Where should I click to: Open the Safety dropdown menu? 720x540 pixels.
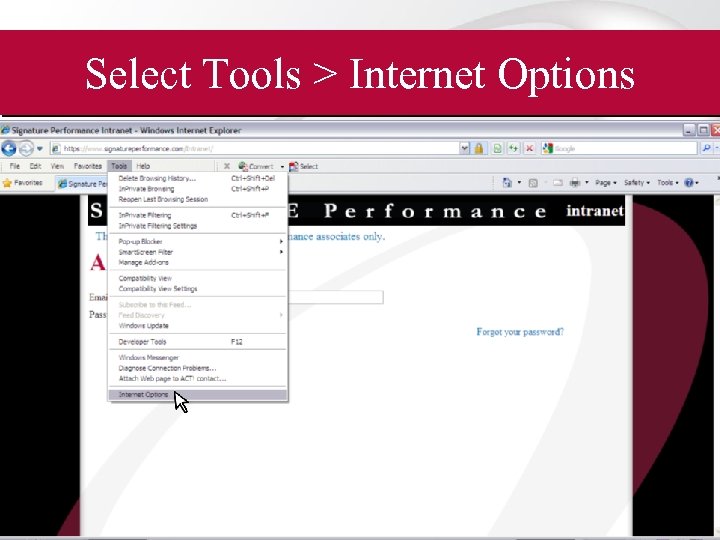(637, 183)
